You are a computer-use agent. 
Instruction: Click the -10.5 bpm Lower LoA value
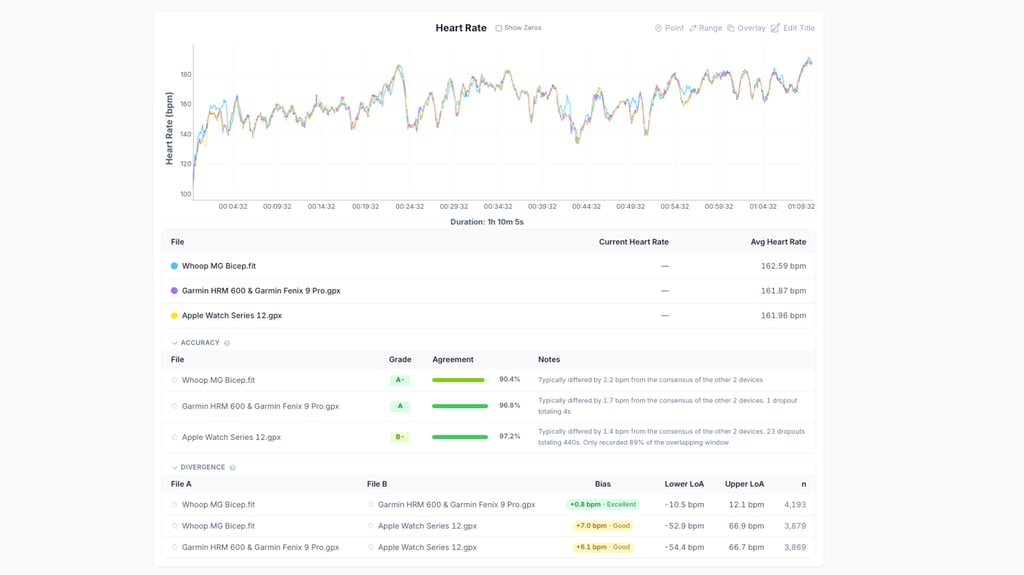pyautogui.click(x=684, y=504)
